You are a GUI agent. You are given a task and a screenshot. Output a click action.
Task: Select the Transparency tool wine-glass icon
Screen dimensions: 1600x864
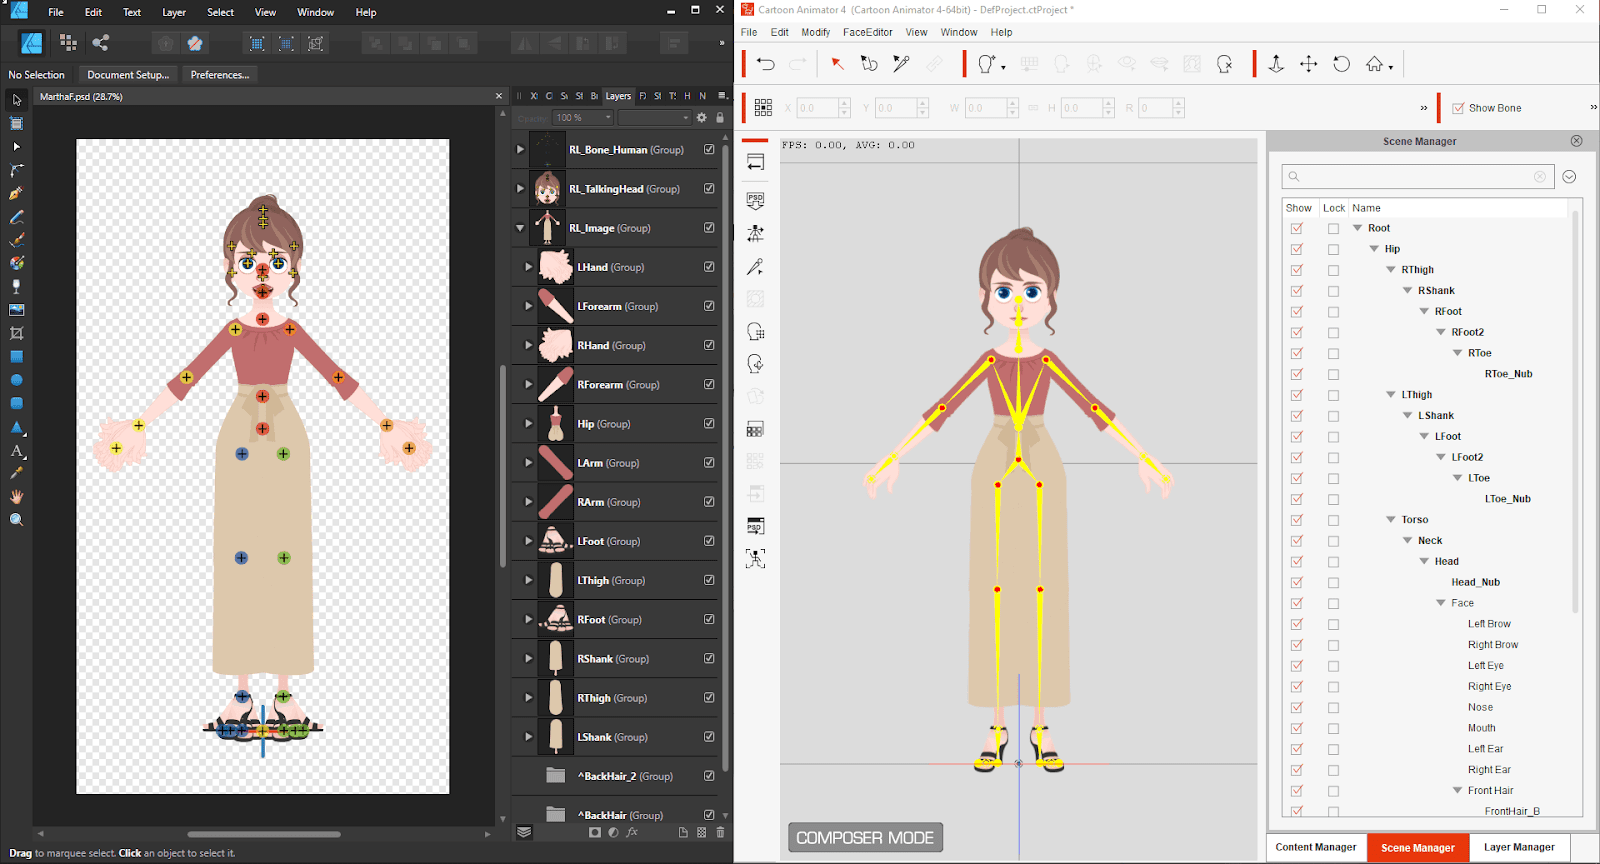pyautogui.click(x=17, y=287)
